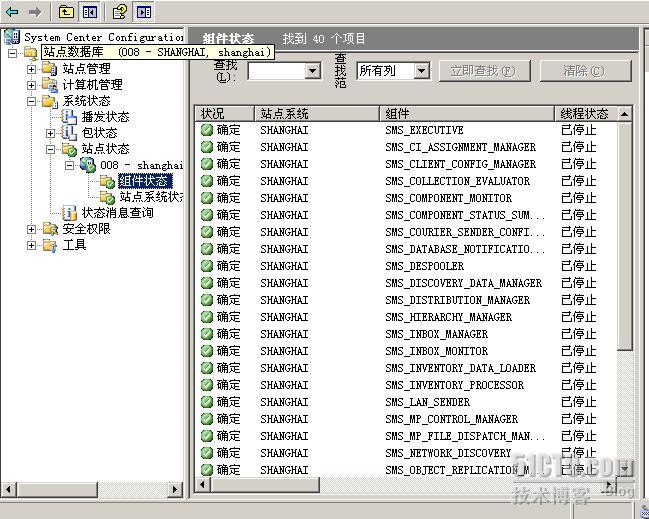Click the vertical scrollbar thumb in component list

pos(625,236)
